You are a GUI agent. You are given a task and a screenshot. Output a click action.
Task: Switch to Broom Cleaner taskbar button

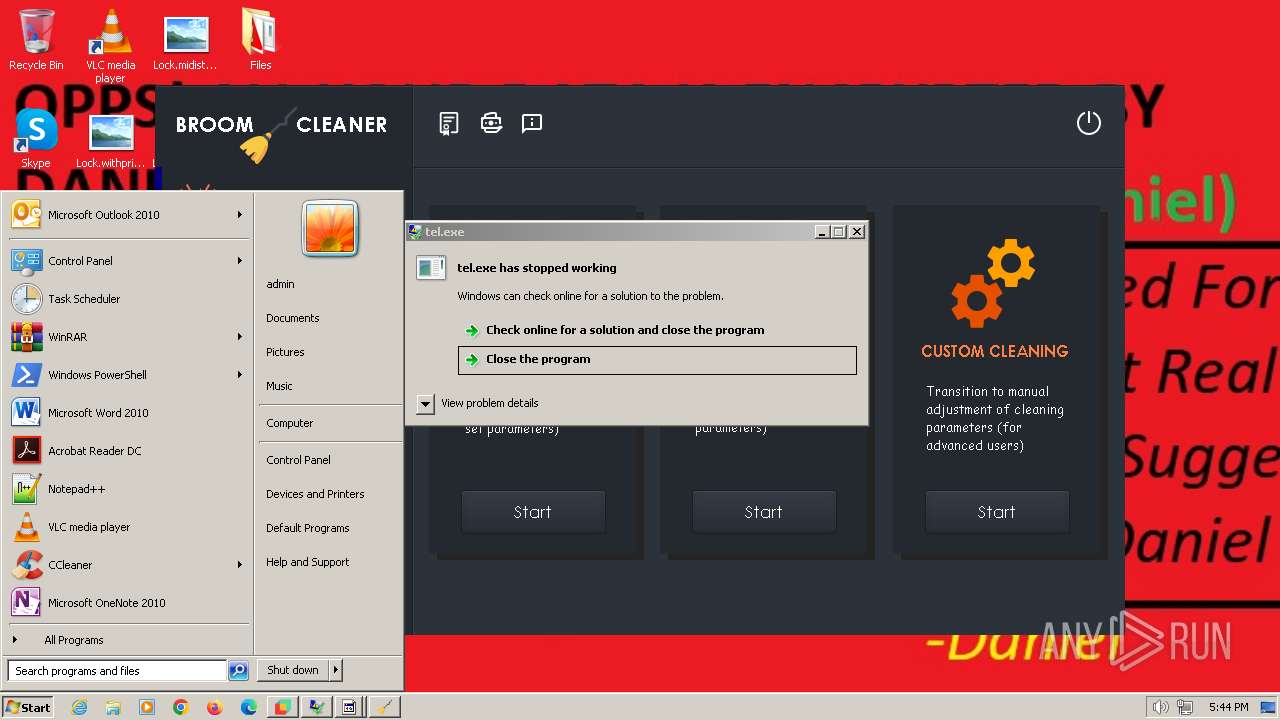(384, 707)
